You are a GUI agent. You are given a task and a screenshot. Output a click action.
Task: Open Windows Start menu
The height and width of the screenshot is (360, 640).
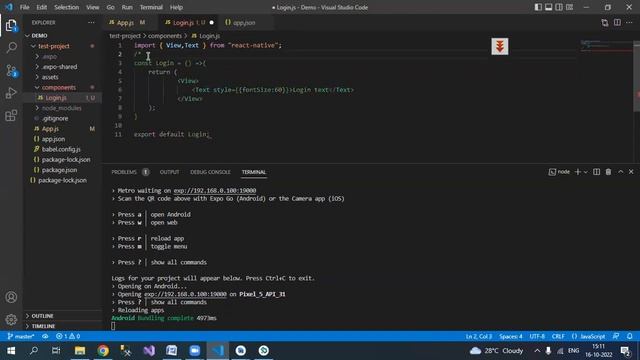coord(11,351)
